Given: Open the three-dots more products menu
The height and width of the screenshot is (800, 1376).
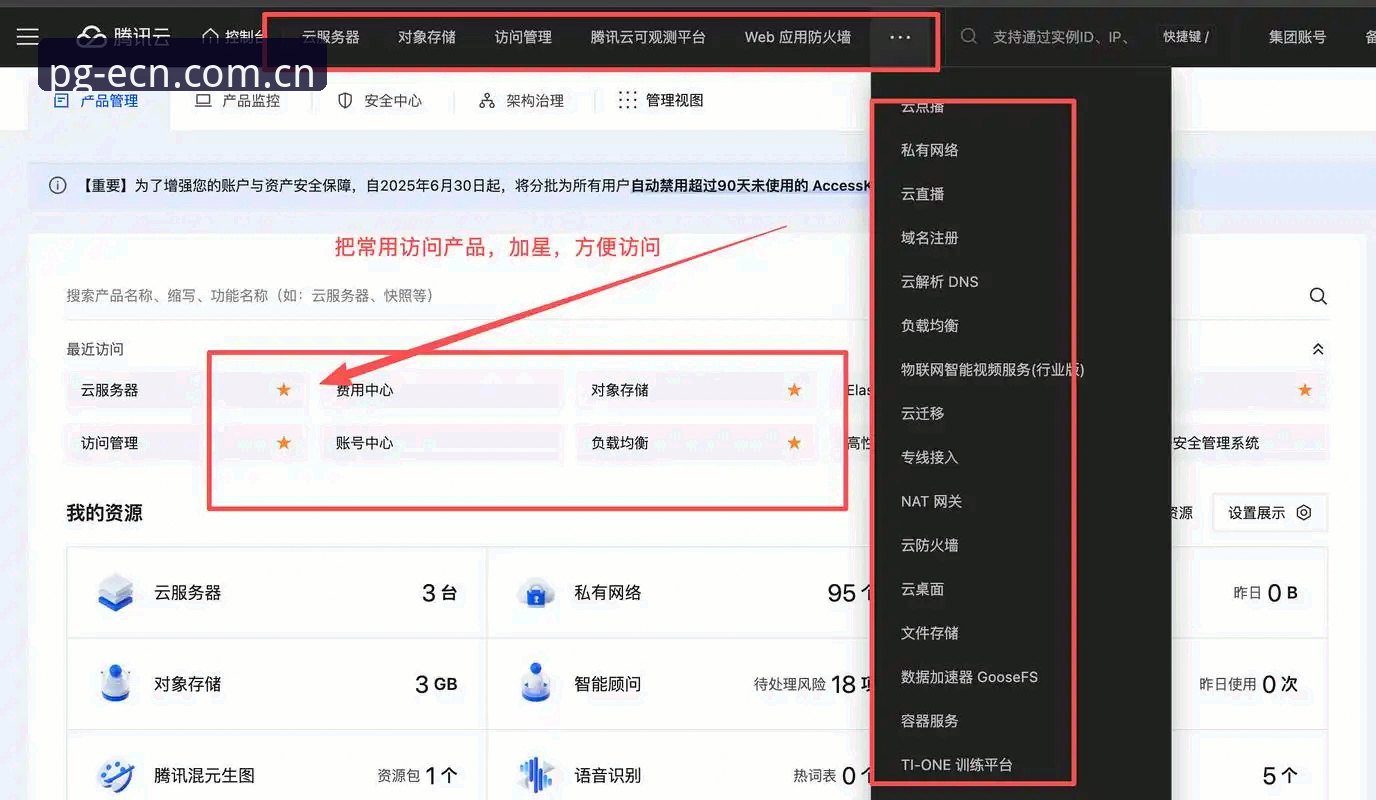Looking at the screenshot, I should pos(900,37).
